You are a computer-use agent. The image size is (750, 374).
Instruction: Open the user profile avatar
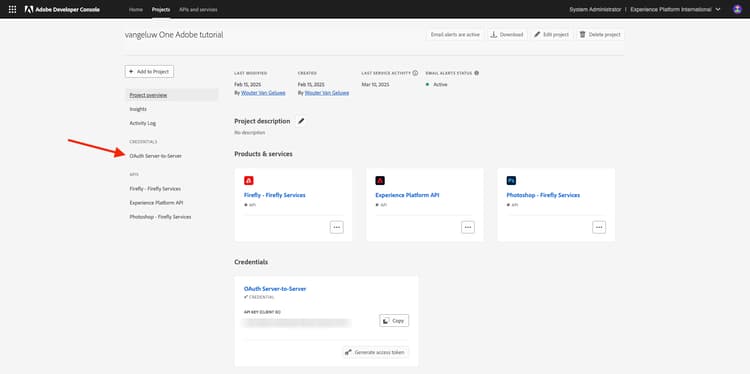pos(737,9)
